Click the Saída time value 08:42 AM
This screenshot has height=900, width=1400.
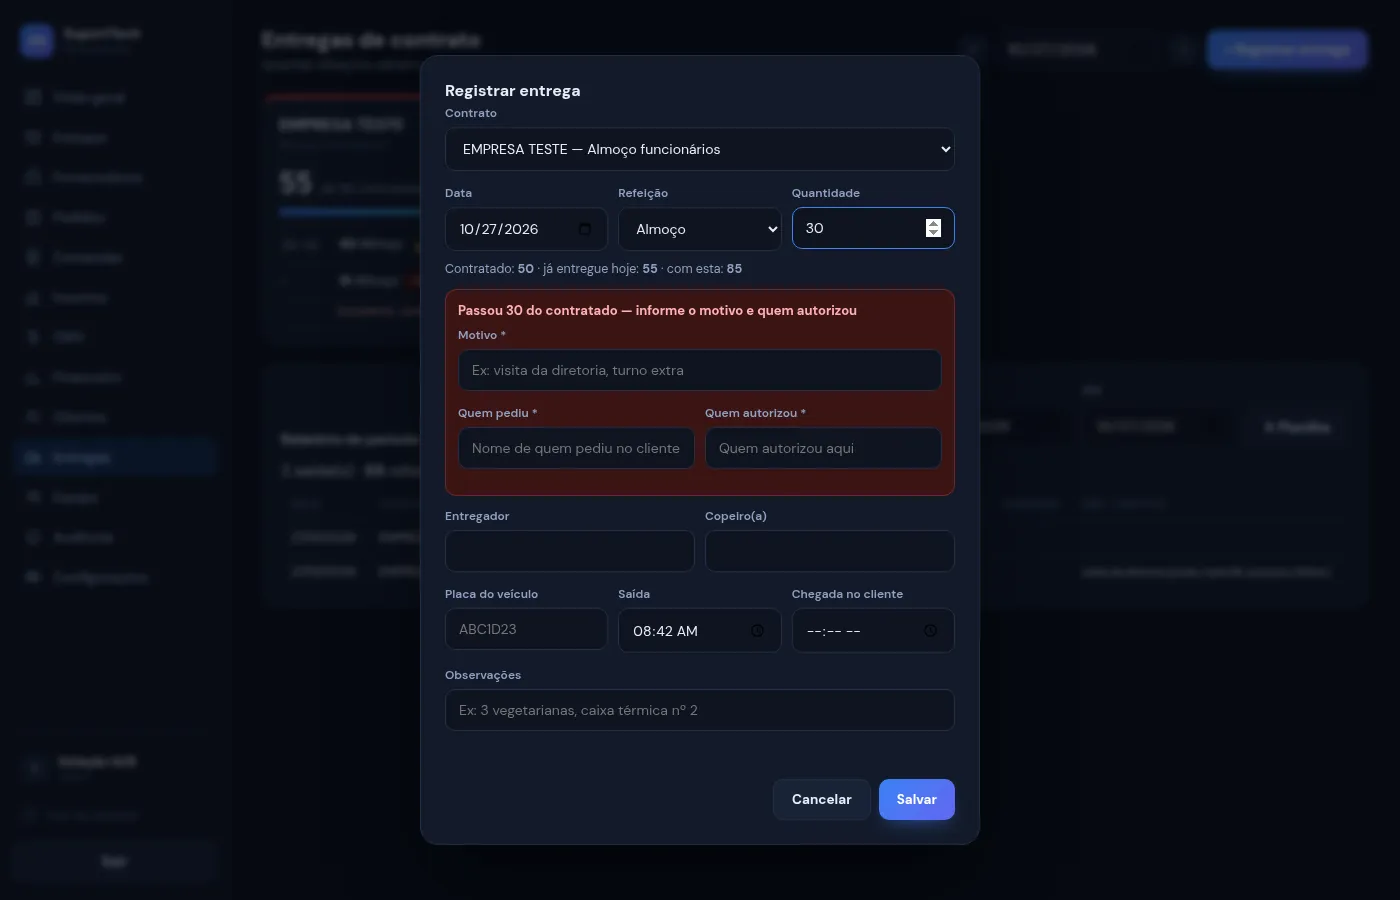click(x=665, y=631)
